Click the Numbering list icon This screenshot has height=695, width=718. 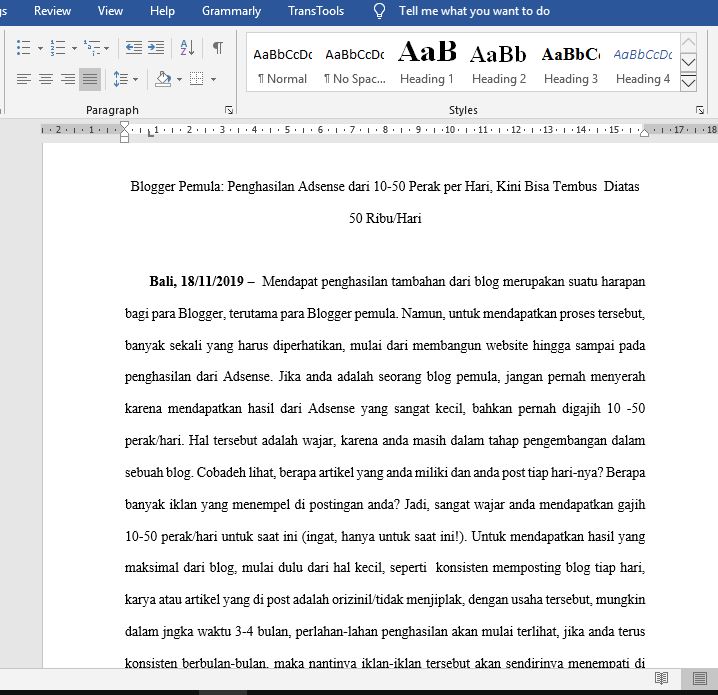click(58, 48)
